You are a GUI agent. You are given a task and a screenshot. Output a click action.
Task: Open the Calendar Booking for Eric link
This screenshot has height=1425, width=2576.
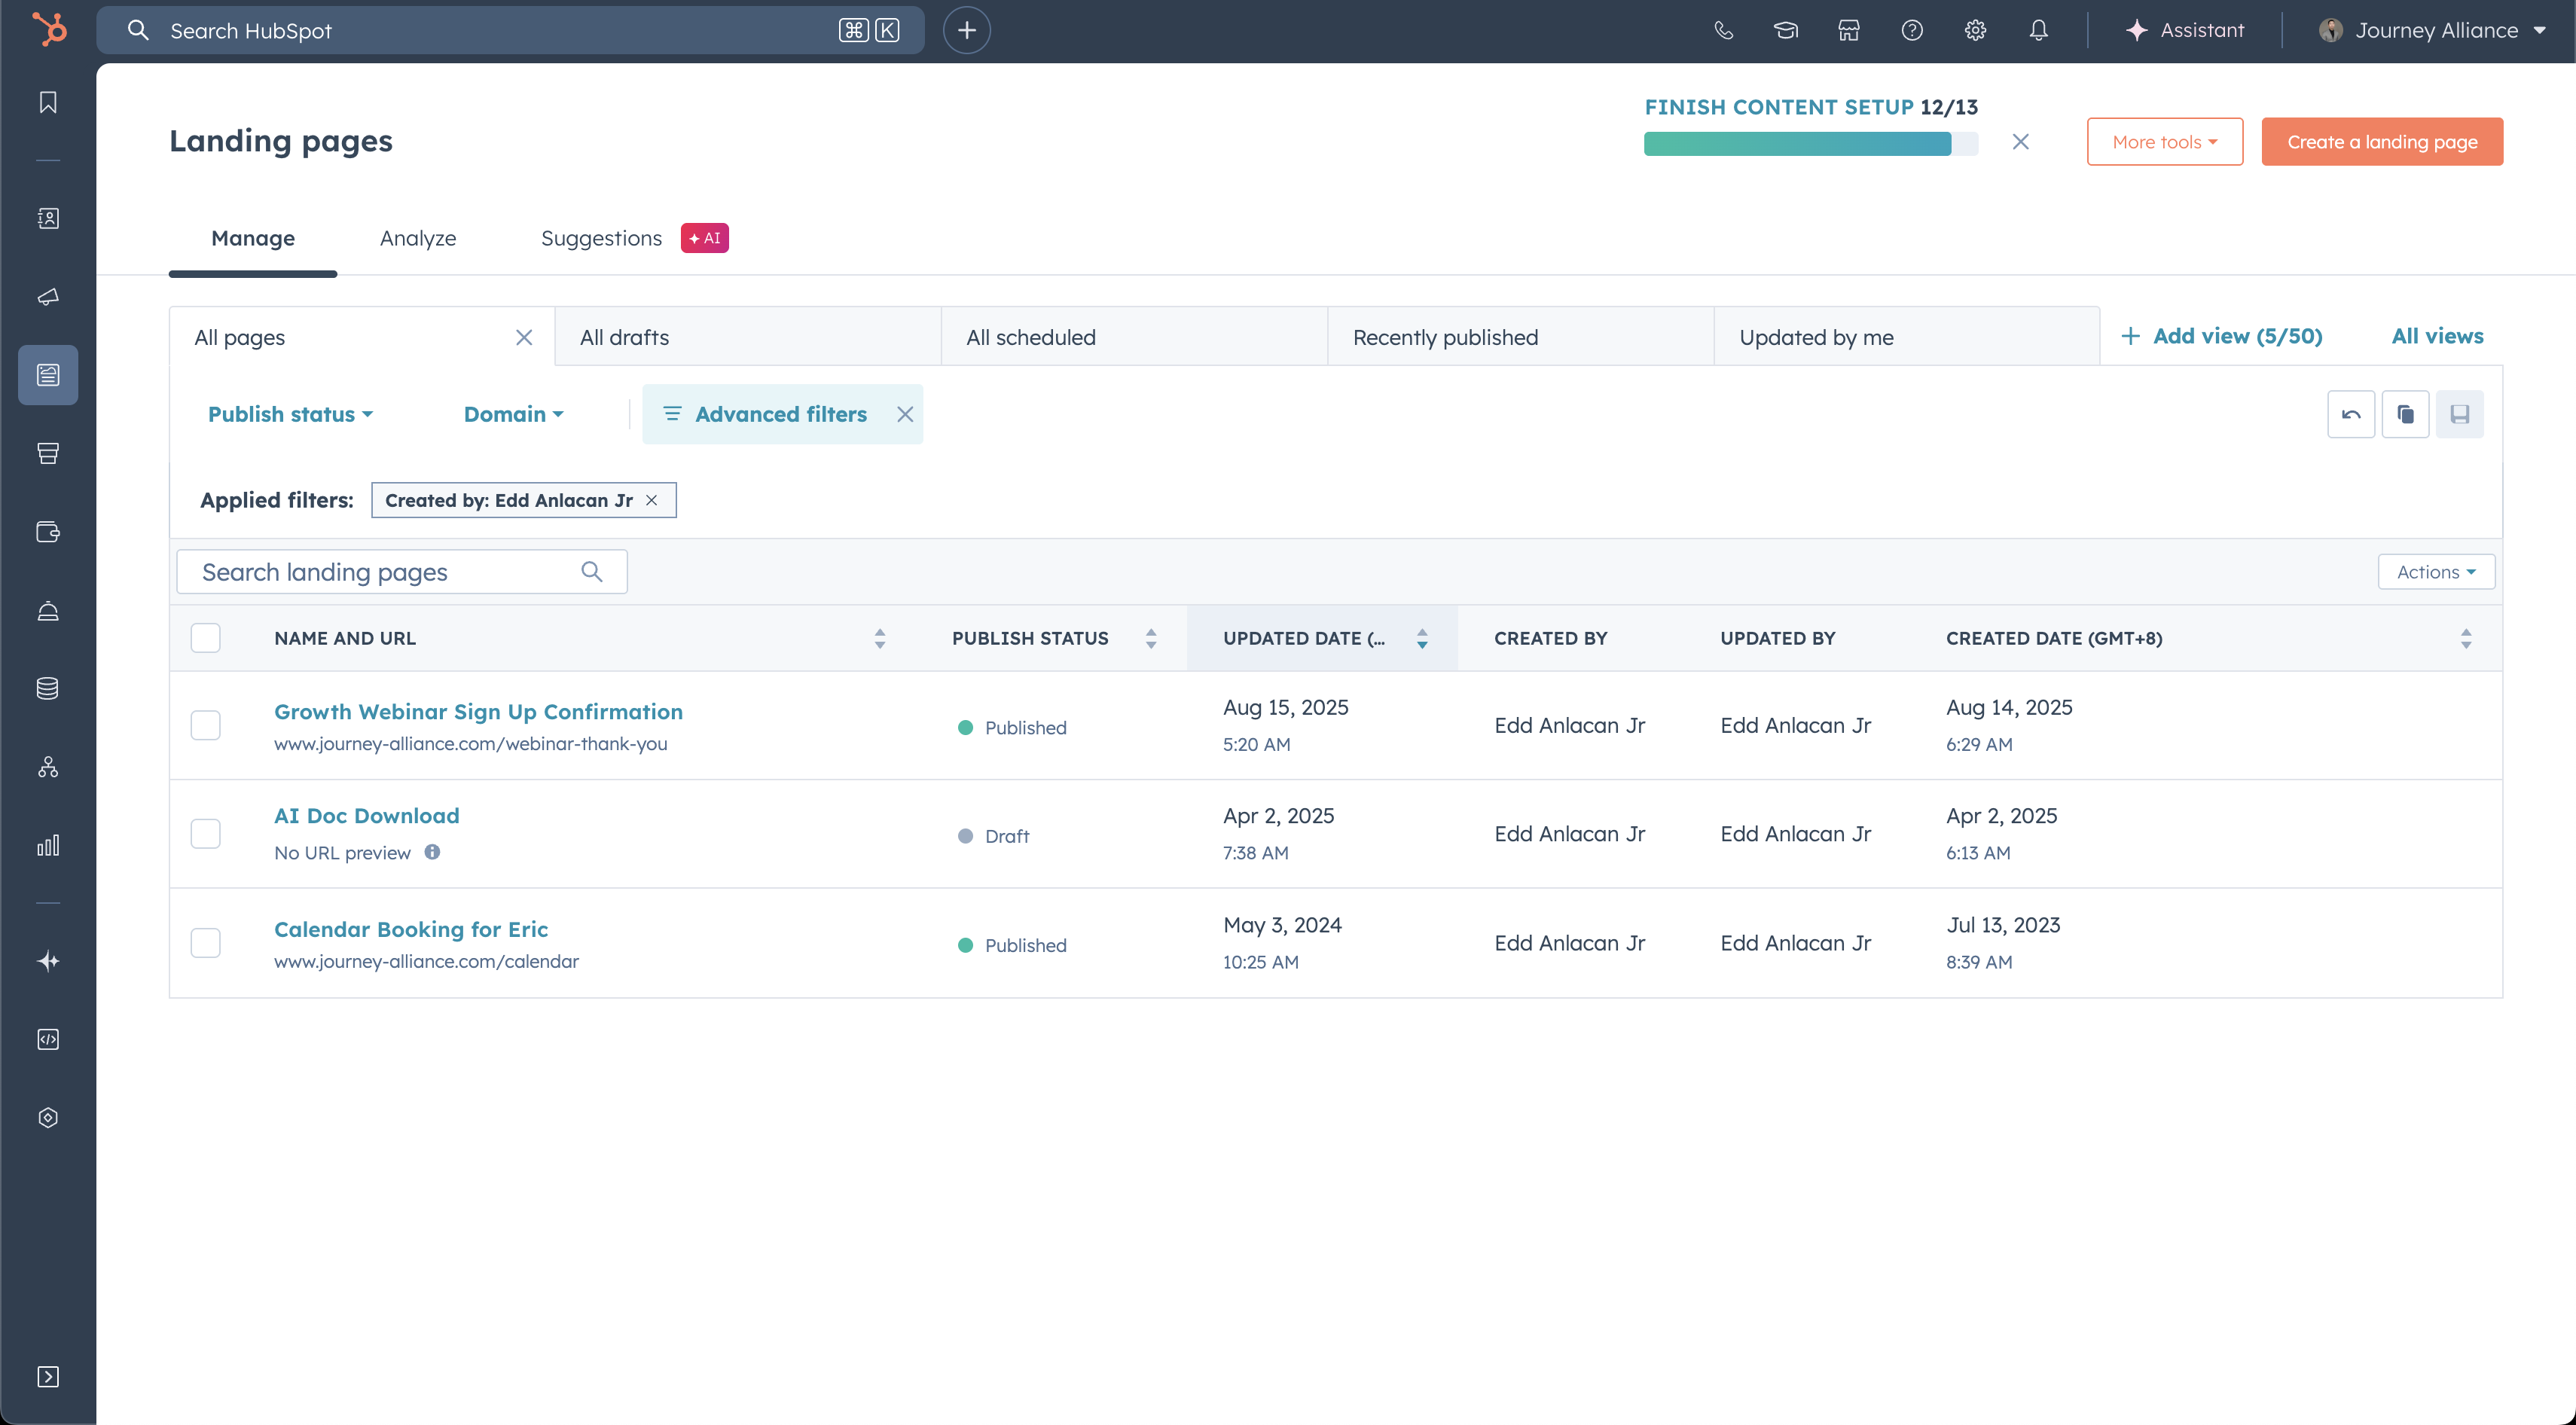[411, 929]
